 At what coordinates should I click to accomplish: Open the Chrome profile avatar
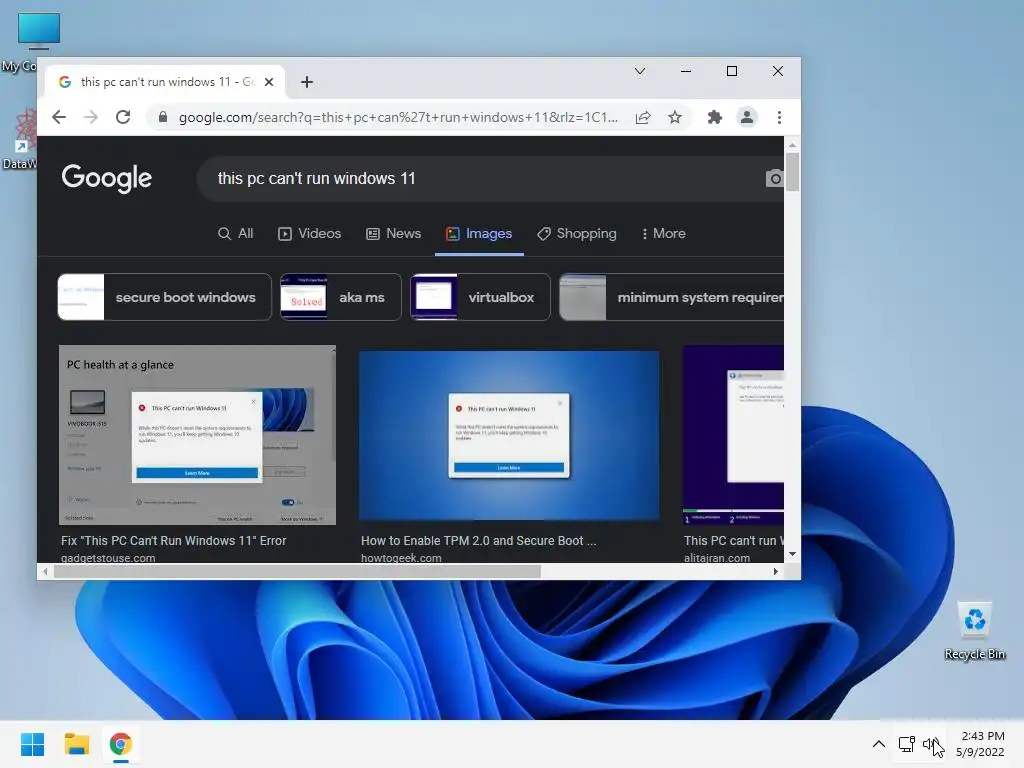click(746, 117)
